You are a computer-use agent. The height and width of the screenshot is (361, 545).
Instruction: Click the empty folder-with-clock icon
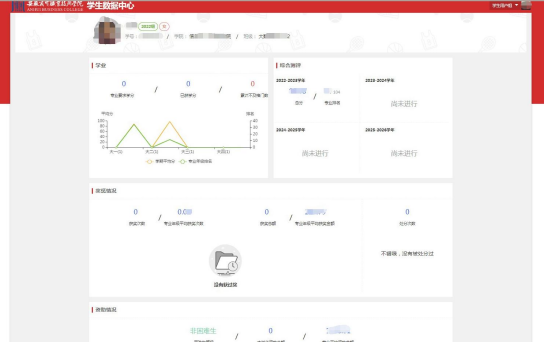click(225, 261)
